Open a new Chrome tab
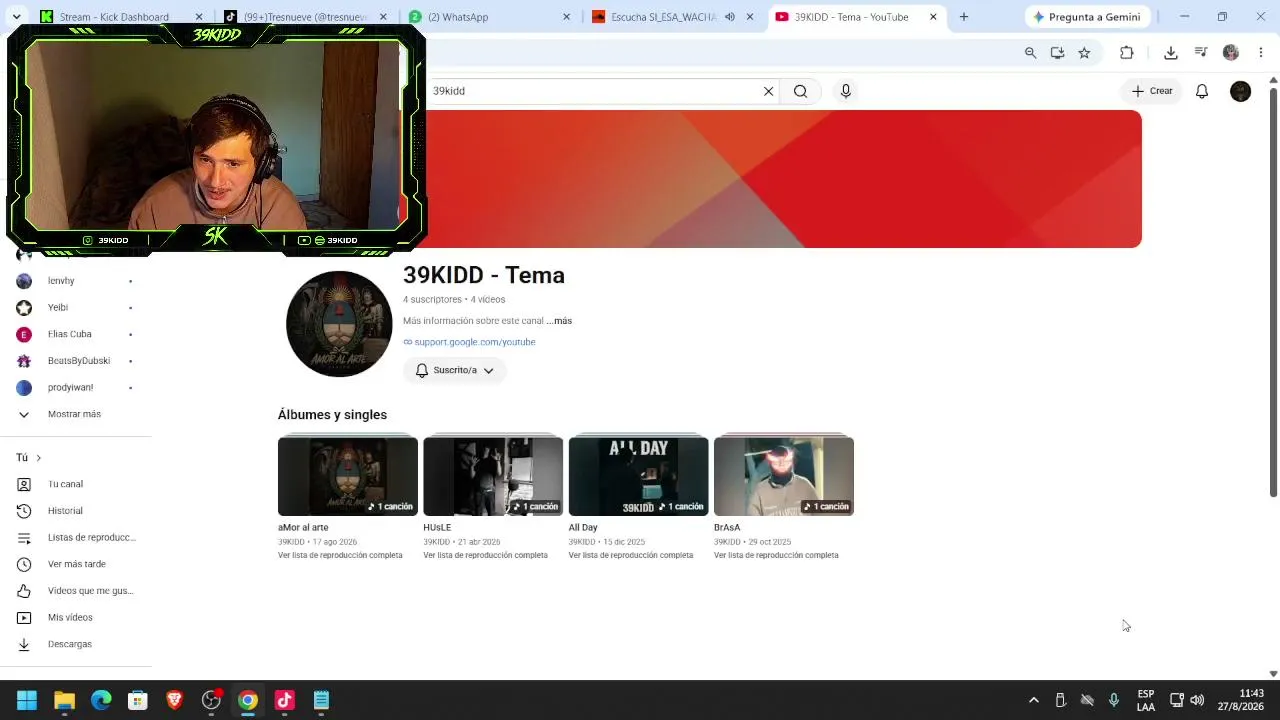This screenshot has width=1280, height=720. (x=964, y=17)
